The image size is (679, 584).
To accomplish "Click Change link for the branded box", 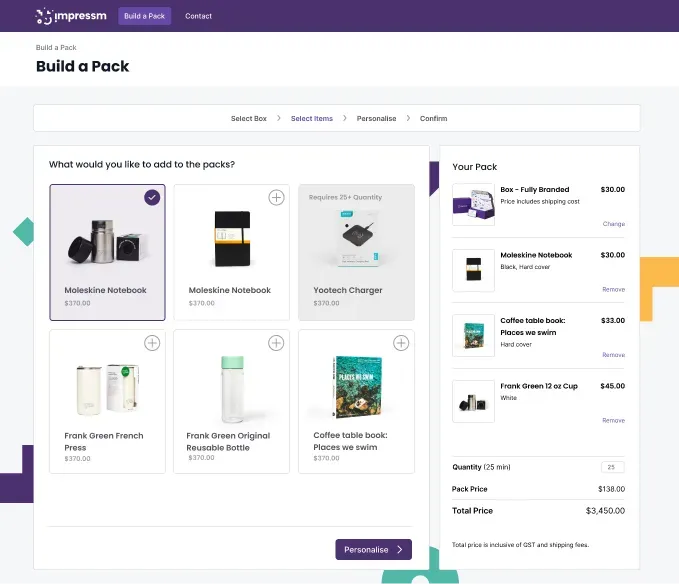I will pyautogui.click(x=614, y=224).
